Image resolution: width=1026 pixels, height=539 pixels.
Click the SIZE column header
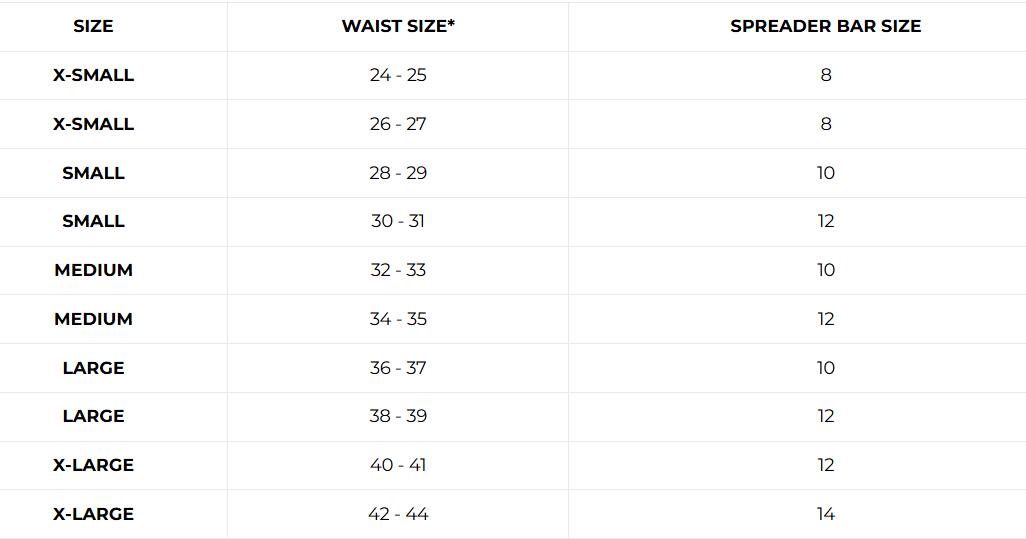pyautogui.click(x=93, y=27)
